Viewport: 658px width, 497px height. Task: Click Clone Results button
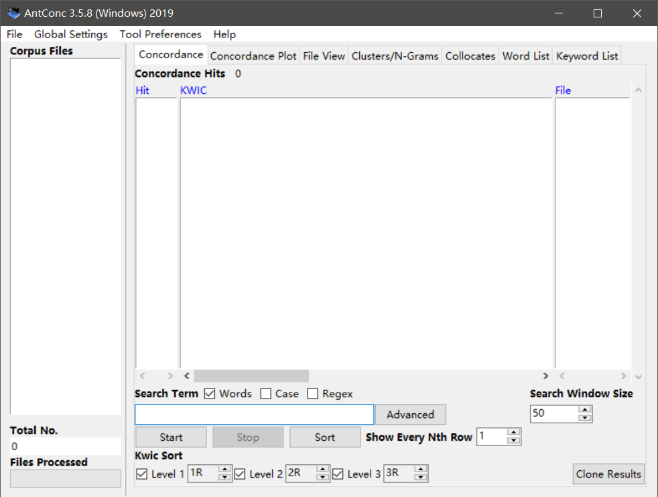pos(608,474)
